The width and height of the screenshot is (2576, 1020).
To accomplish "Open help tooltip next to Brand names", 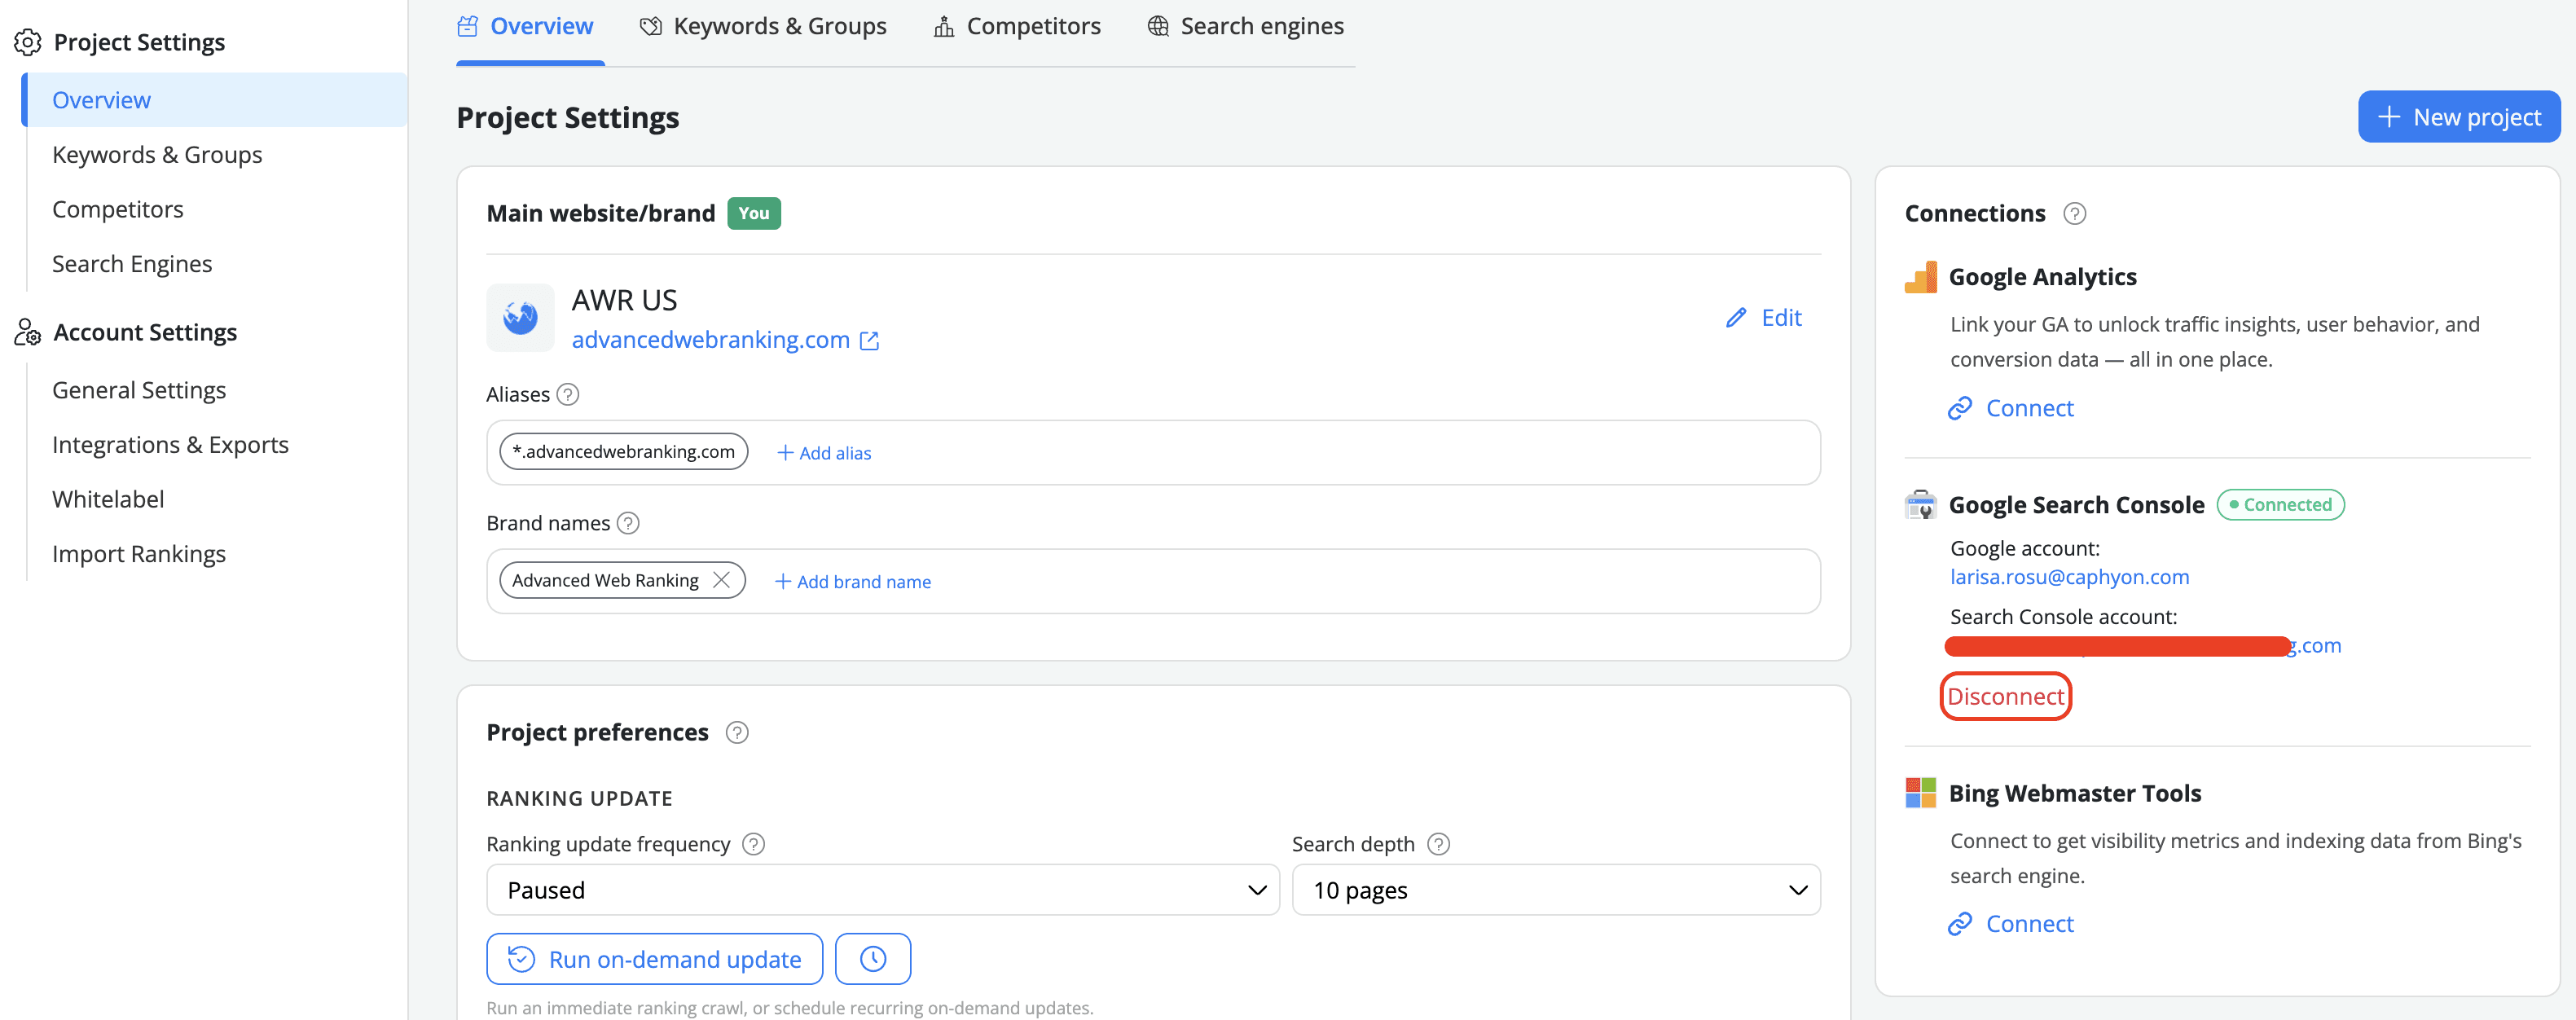I will coord(628,523).
